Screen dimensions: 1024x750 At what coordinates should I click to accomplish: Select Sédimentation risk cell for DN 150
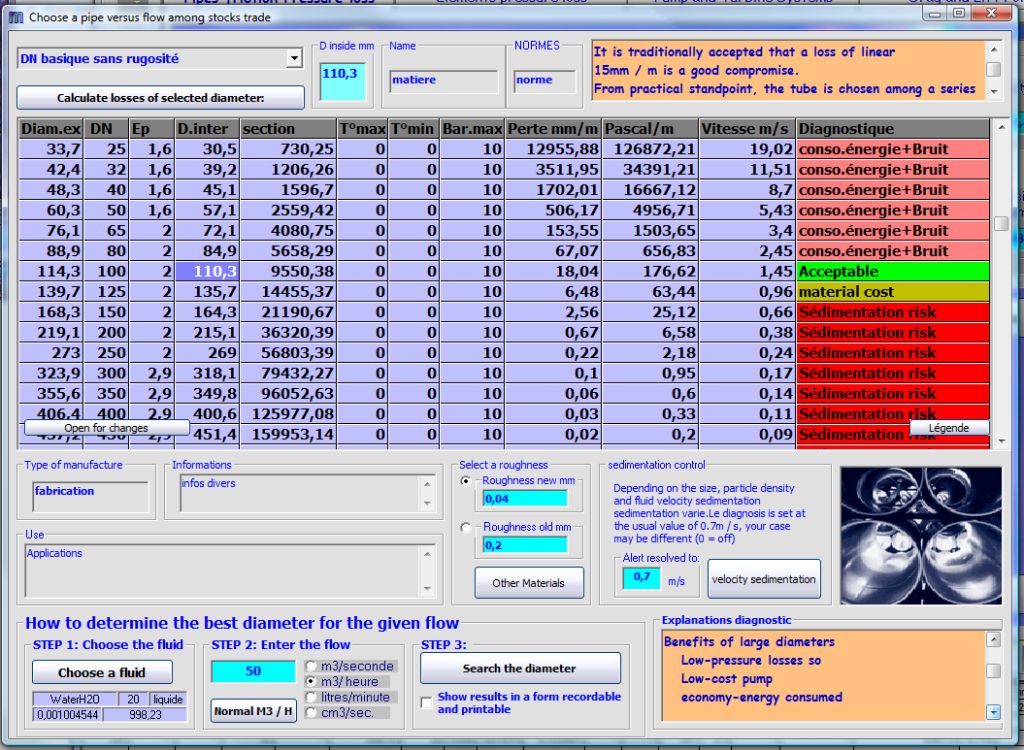coord(893,312)
